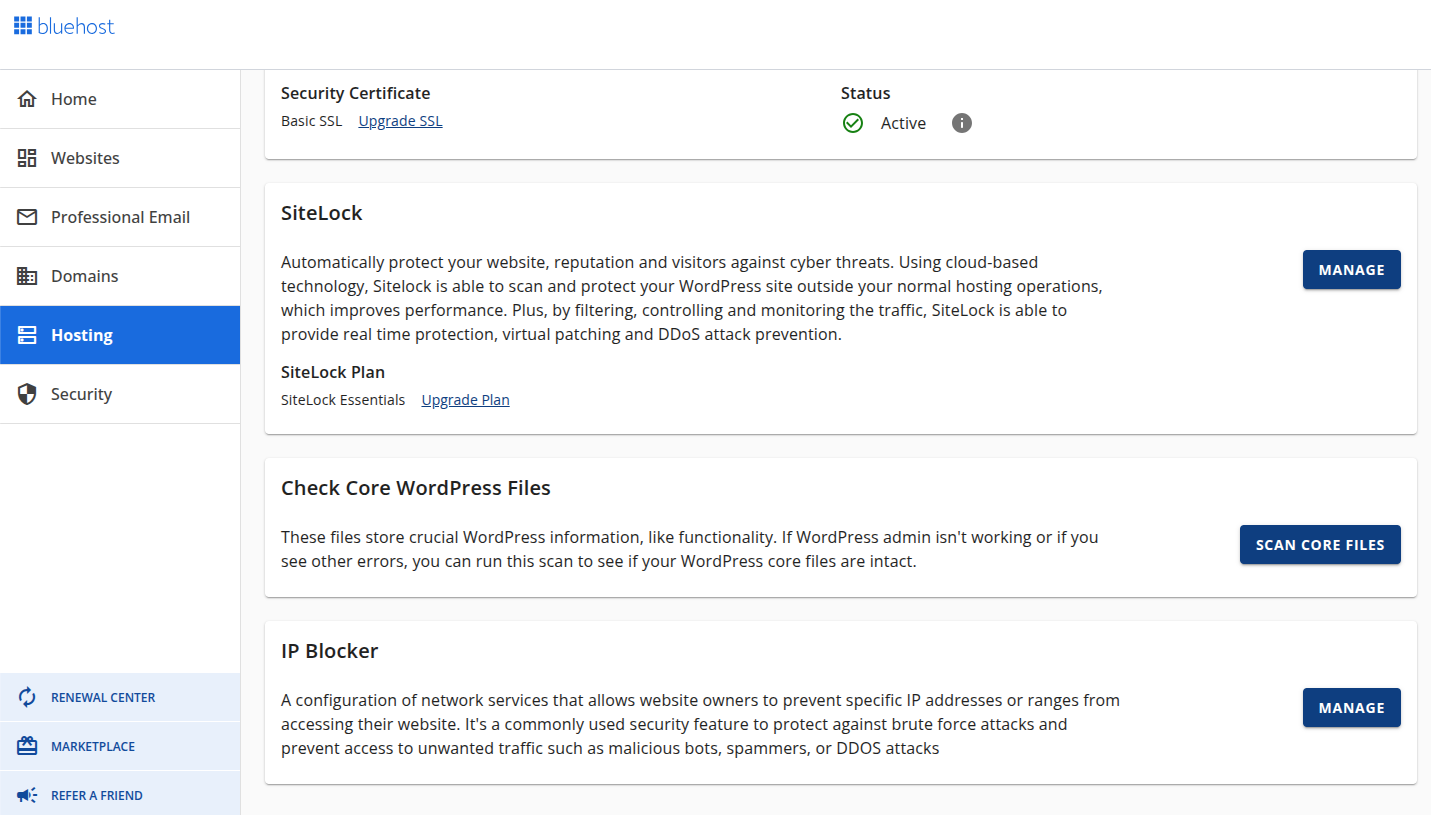Click the Professional Email envelope icon
The height and width of the screenshot is (815, 1431).
coord(27,217)
